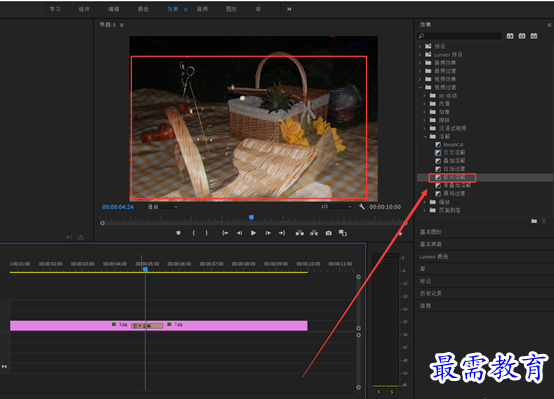Open the 1/2 playback resolution dropdown

point(336,207)
